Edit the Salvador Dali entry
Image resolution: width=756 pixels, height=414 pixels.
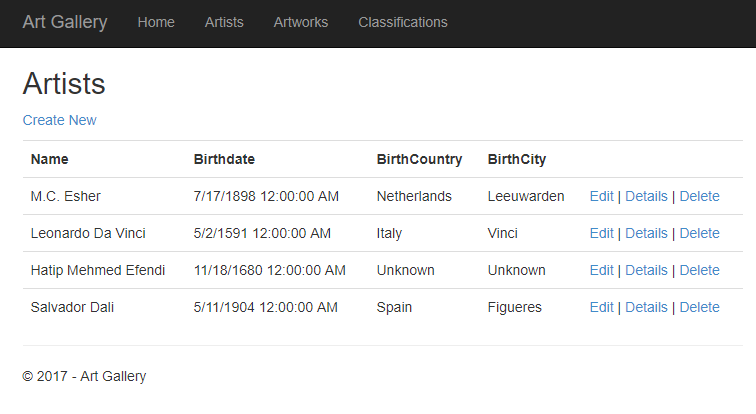click(601, 307)
